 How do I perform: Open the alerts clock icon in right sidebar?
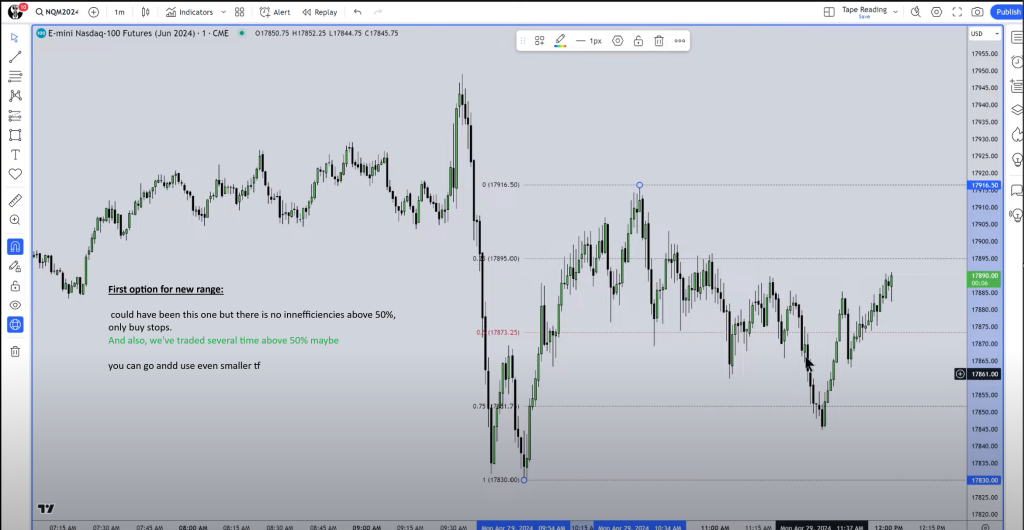click(x=1016, y=62)
